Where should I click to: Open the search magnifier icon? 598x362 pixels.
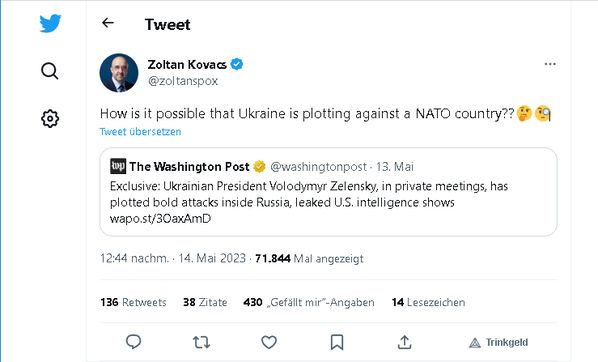click(50, 71)
